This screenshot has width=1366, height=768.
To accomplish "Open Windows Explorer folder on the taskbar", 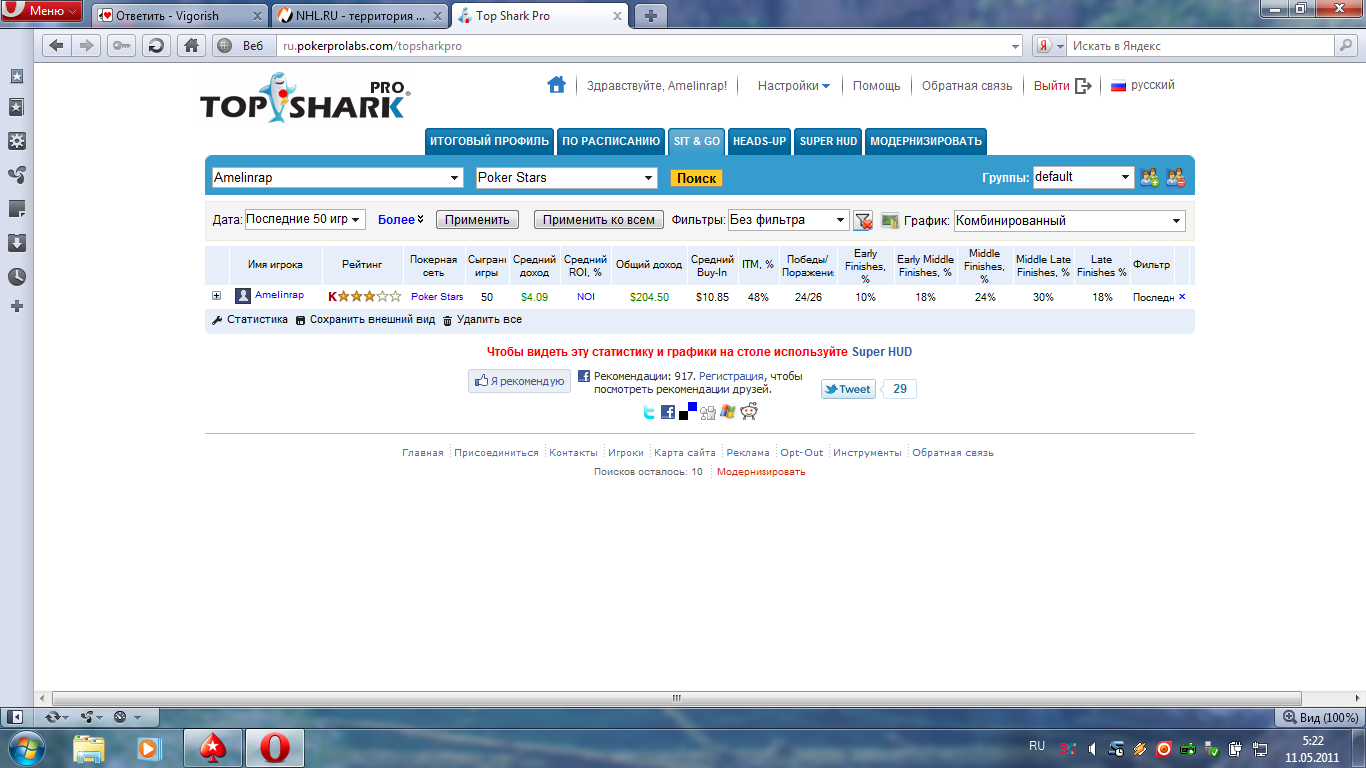I will coord(89,748).
